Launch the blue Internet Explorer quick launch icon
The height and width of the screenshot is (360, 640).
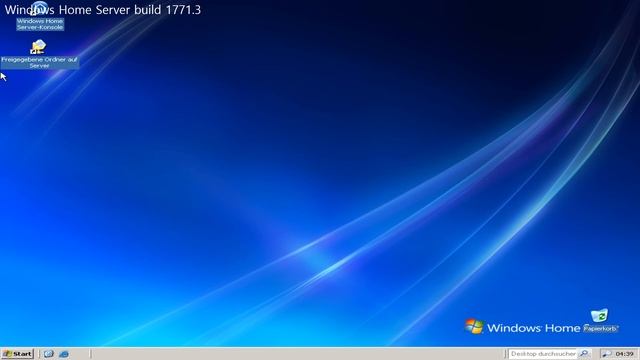point(64,354)
